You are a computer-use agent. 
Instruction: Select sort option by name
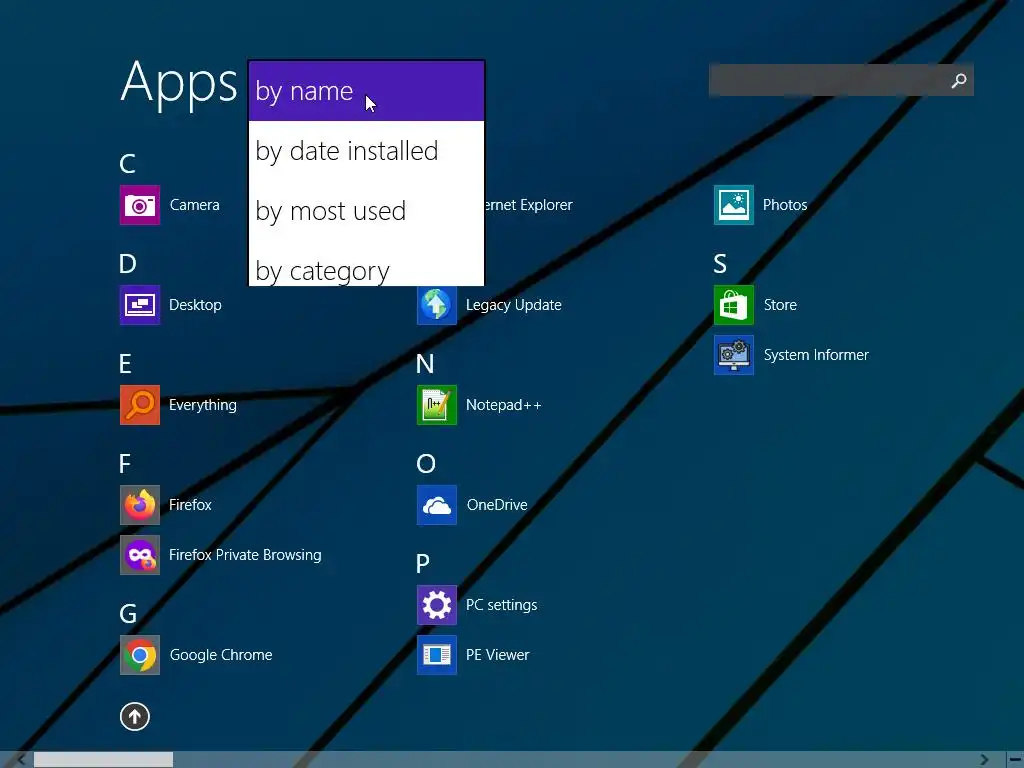tap(366, 91)
